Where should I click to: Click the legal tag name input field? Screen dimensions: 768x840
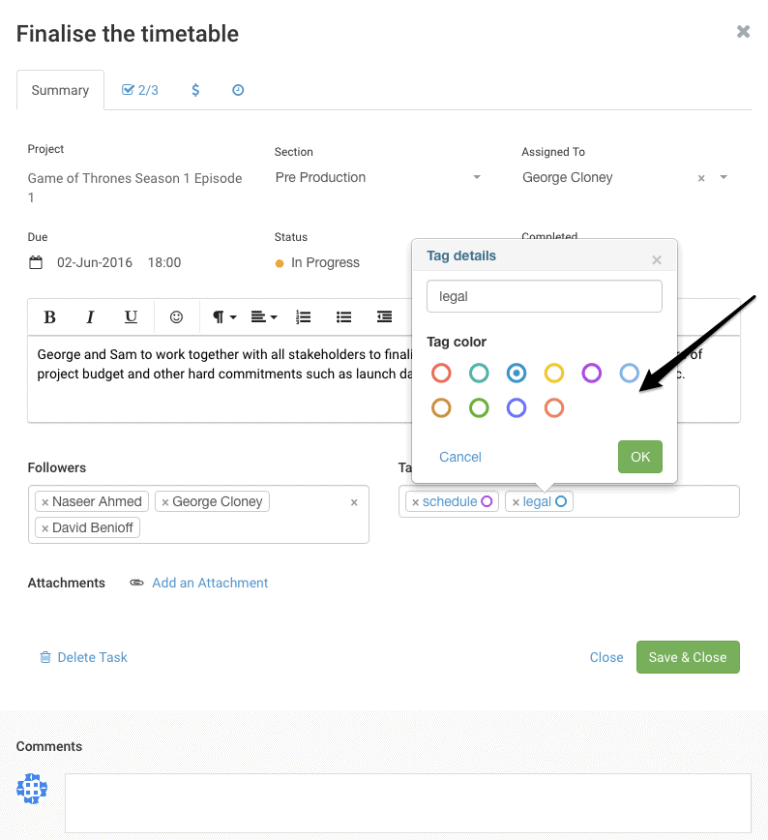tap(544, 296)
